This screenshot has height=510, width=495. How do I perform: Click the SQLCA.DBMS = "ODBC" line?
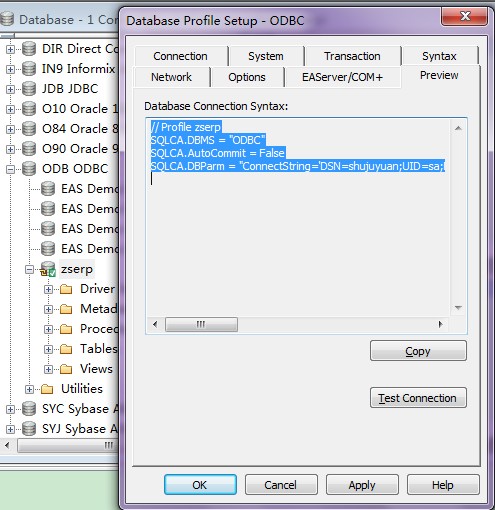(208, 140)
